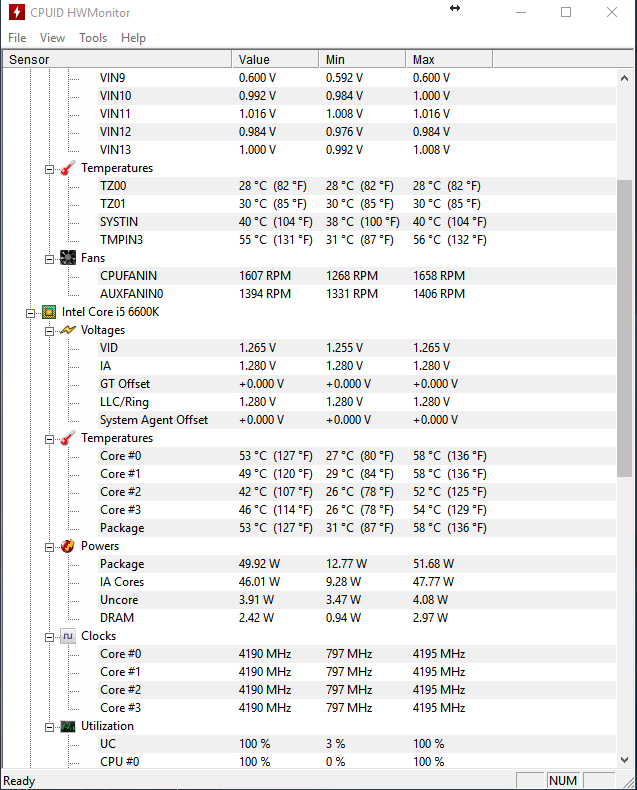Collapse the Fans group expander
The height and width of the screenshot is (790, 637).
tap(50, 258)
